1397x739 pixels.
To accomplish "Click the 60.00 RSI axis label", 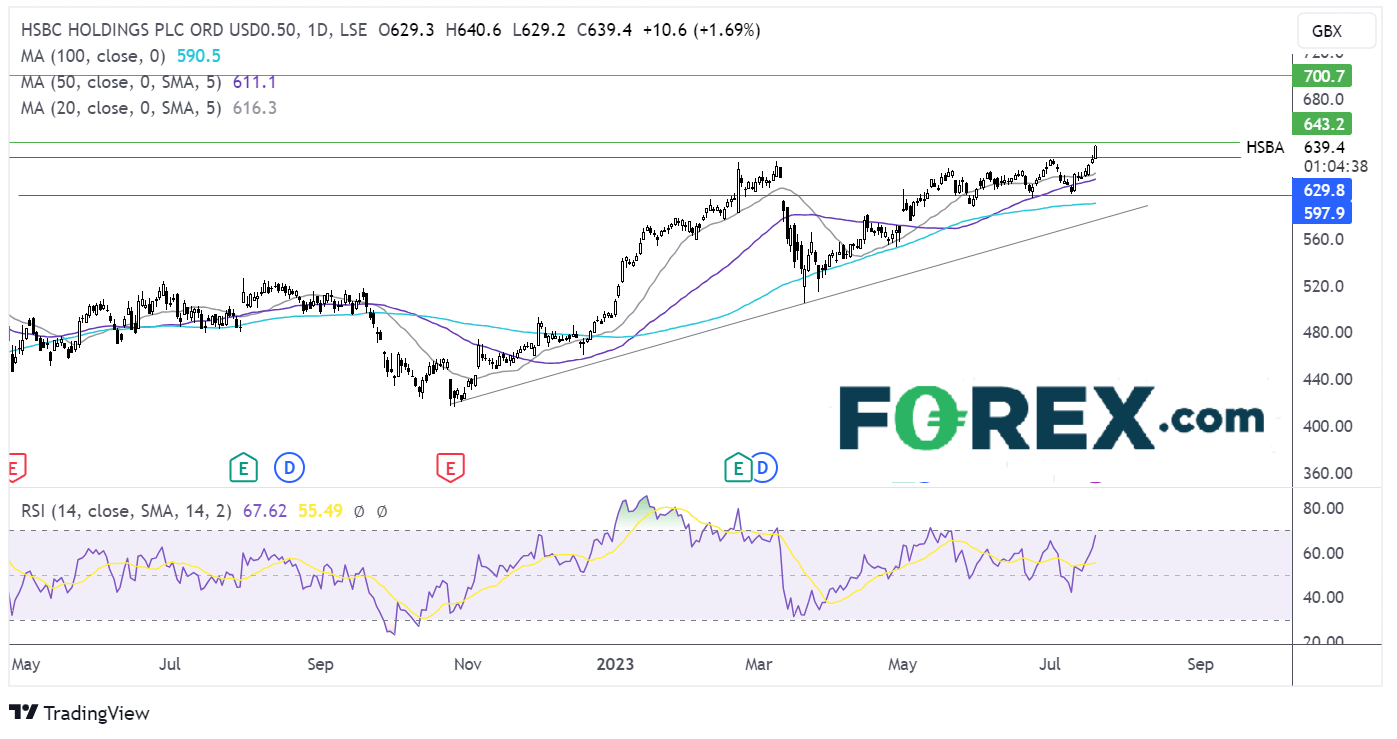I will coord(1324,553).
